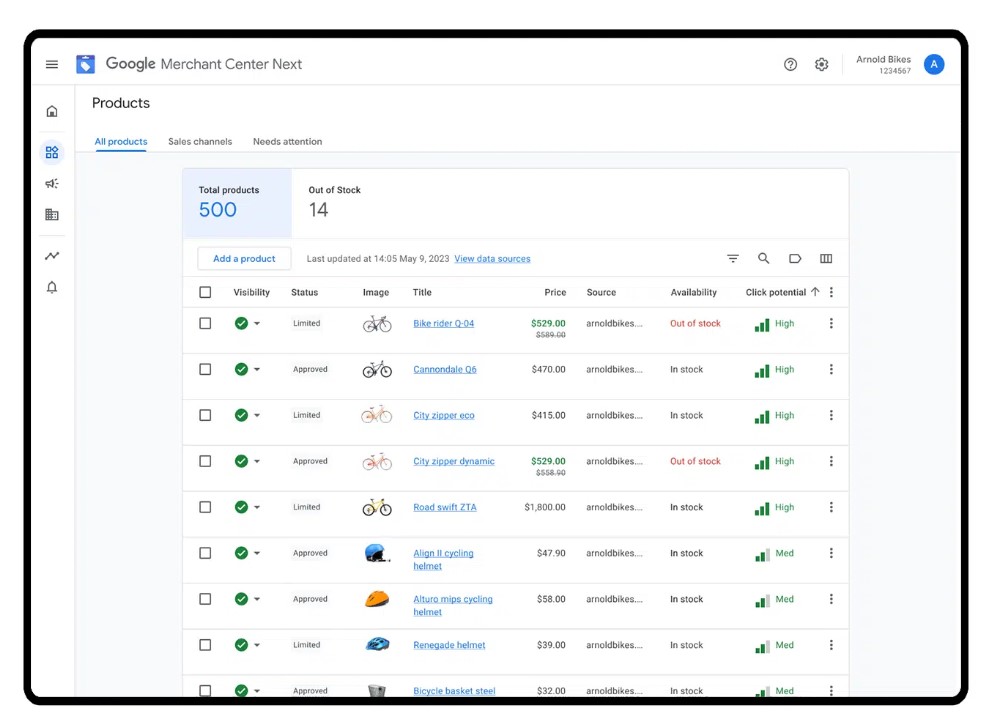Check the Road swift ZTA row checkbox
987x720 pixels.
pos(205,507)
